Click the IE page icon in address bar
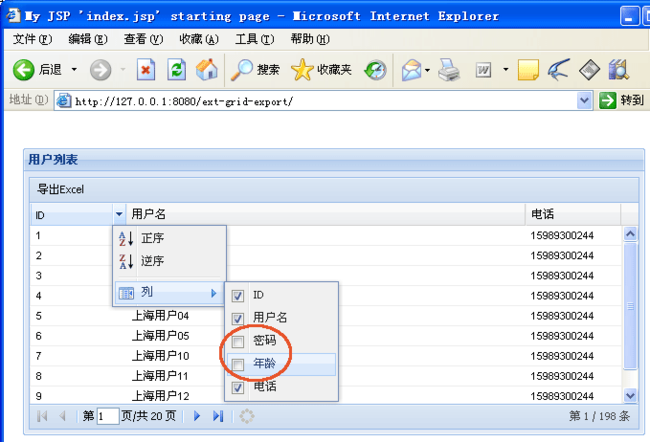The width and height of the screenshot is (650, 442). pos(63,101)
